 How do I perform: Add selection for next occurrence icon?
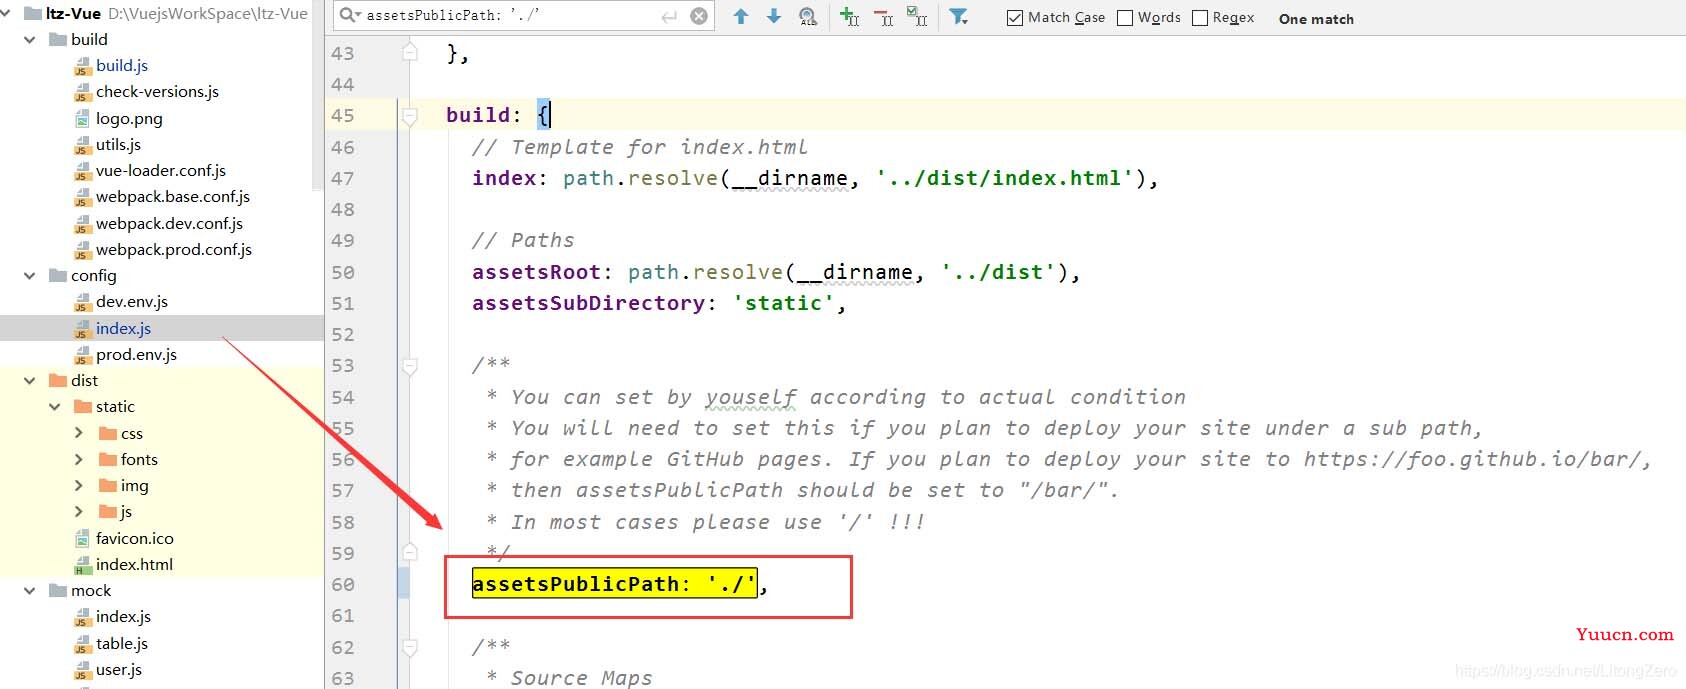[x=849, y=16]
